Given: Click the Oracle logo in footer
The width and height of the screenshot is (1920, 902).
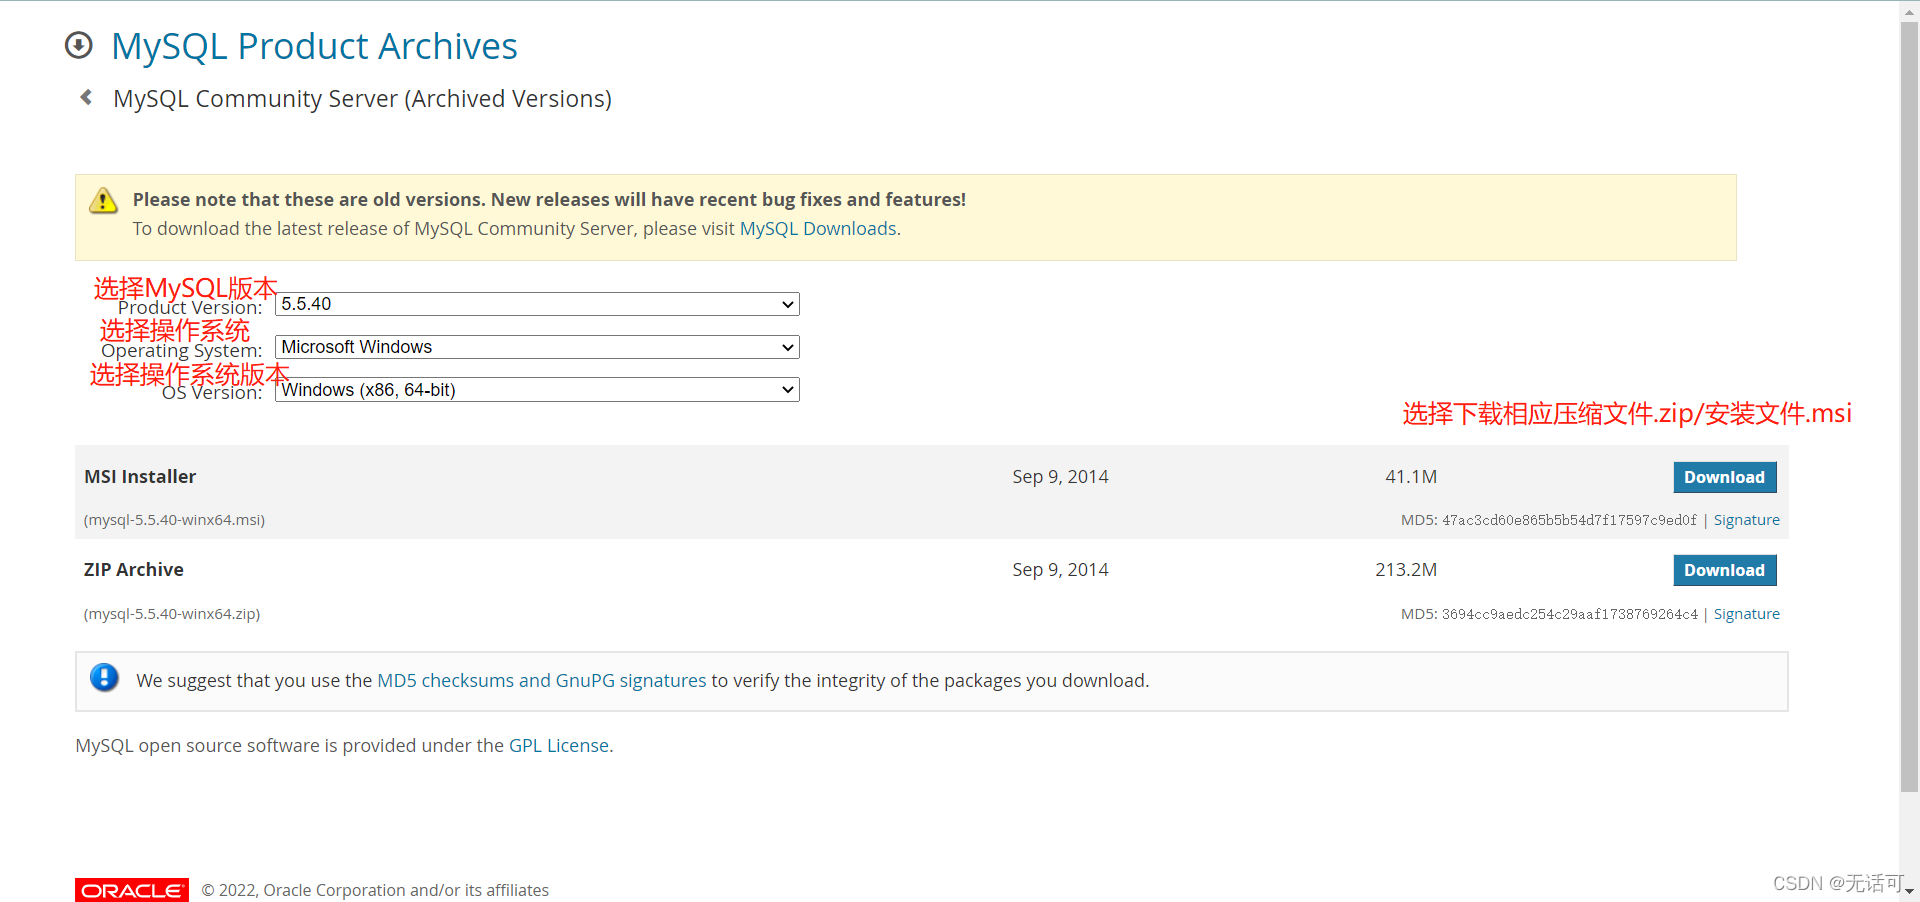Looking at the screenshot, I should [132, 890].
